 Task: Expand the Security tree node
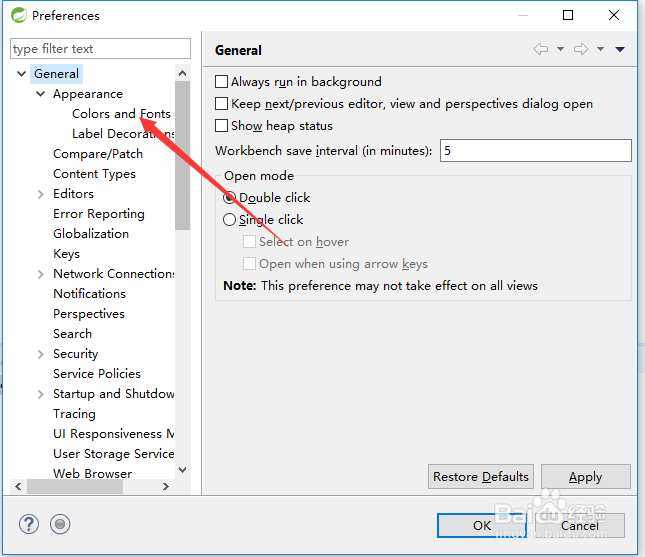[x=40, y=354]
